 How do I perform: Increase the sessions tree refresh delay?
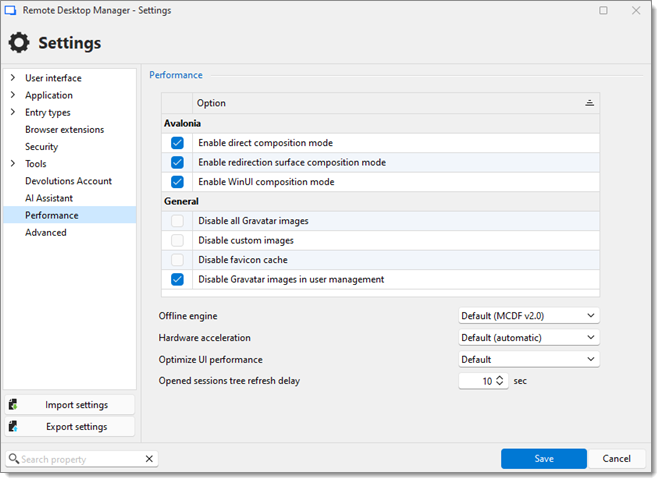(x=500, y=377)
